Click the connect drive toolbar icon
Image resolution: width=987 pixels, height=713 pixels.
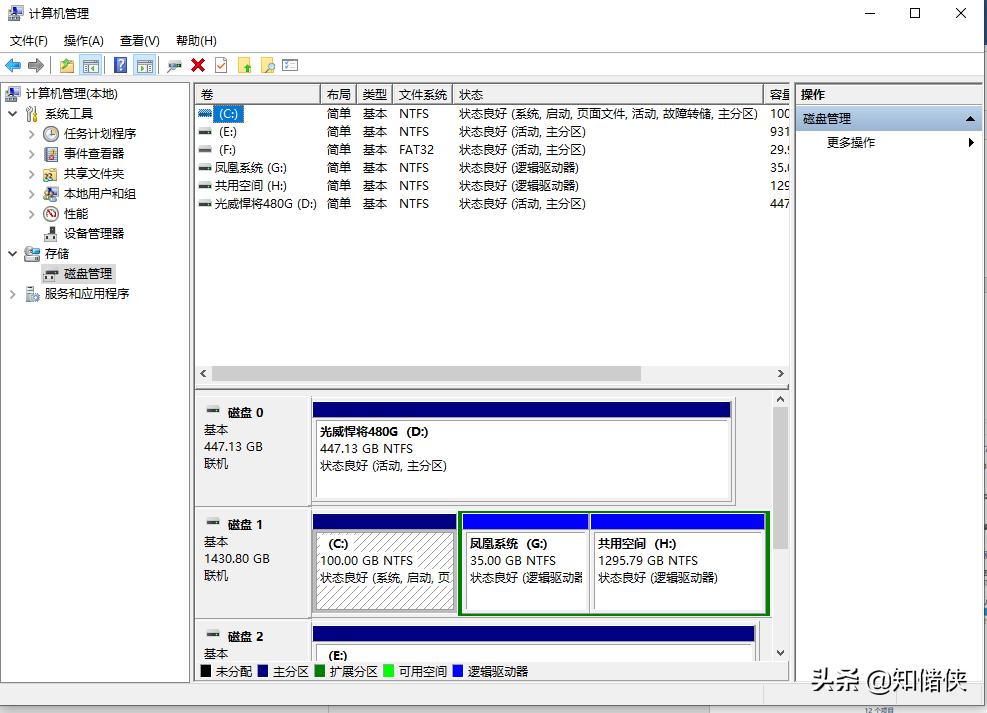174,65
